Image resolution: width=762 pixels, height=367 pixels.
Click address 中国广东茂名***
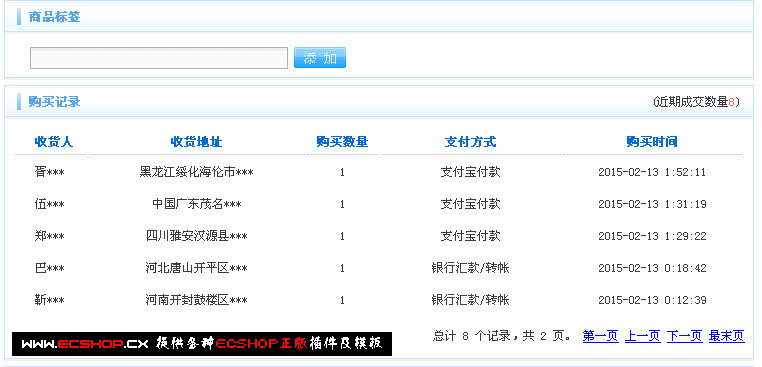(196, 204)
